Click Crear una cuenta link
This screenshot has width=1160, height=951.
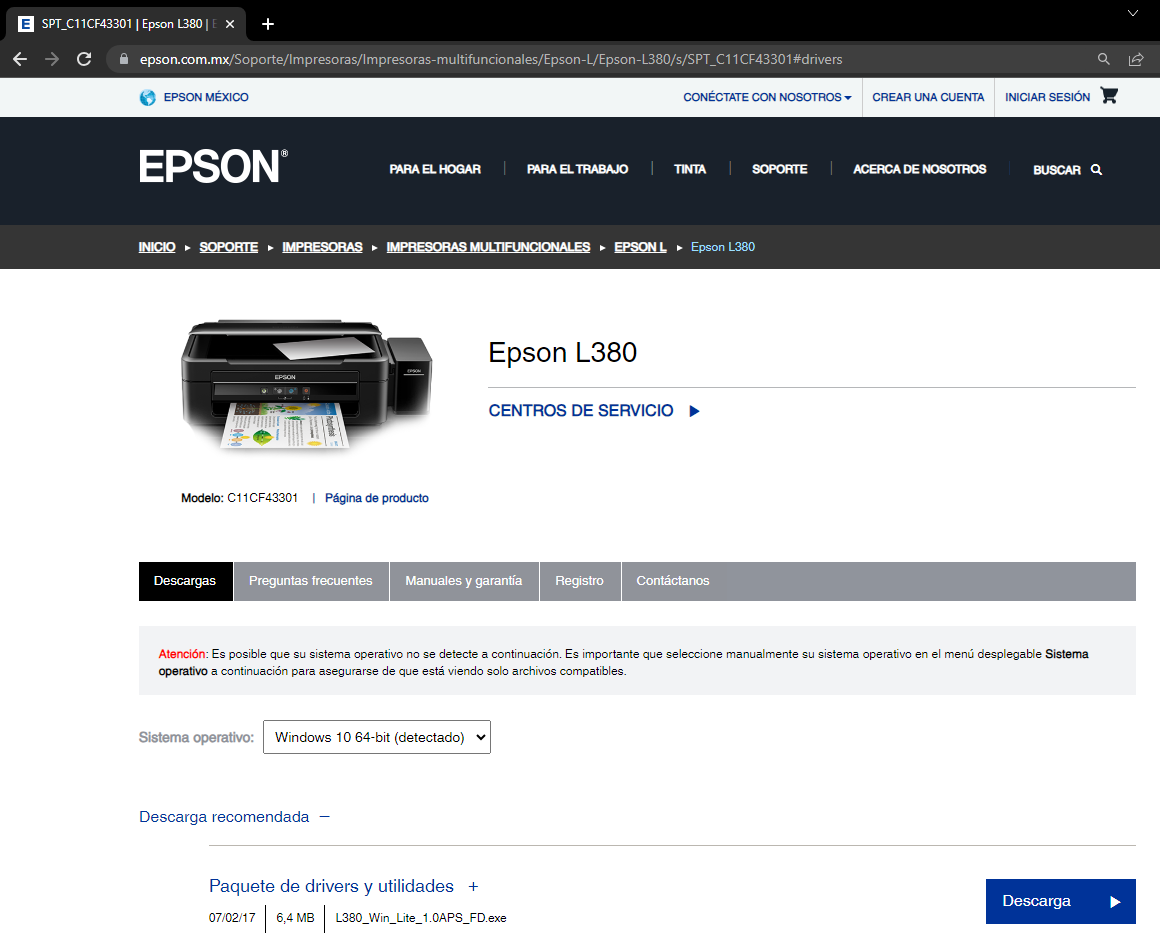pos(928,97)
